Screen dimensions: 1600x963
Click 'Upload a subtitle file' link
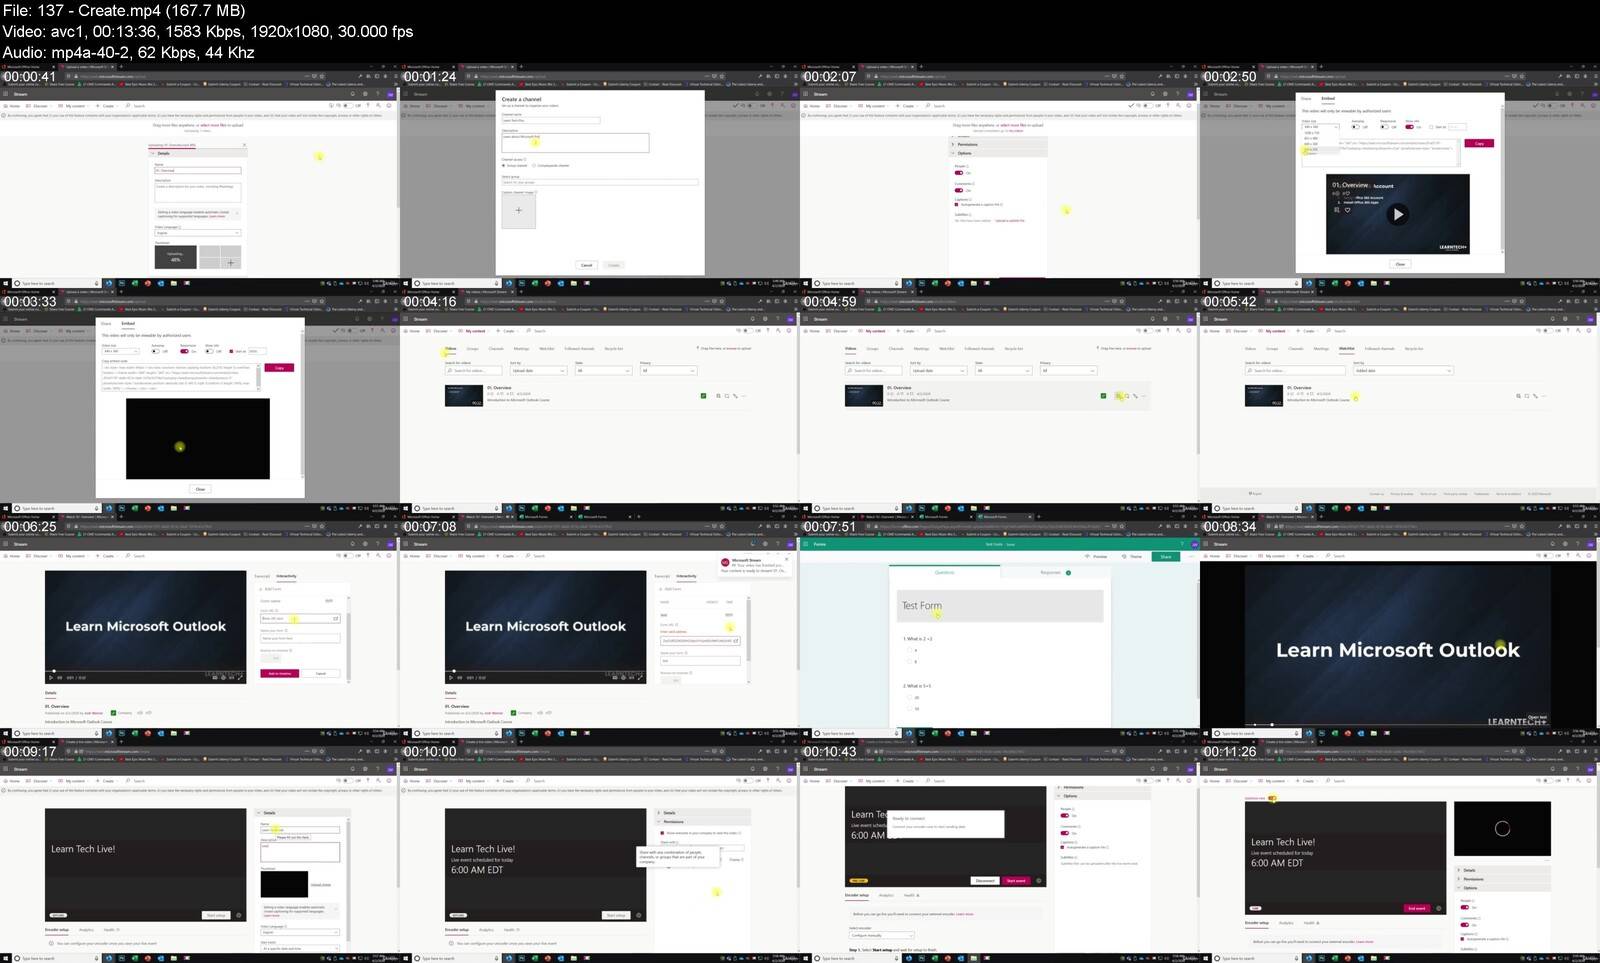pos(1010,221)
